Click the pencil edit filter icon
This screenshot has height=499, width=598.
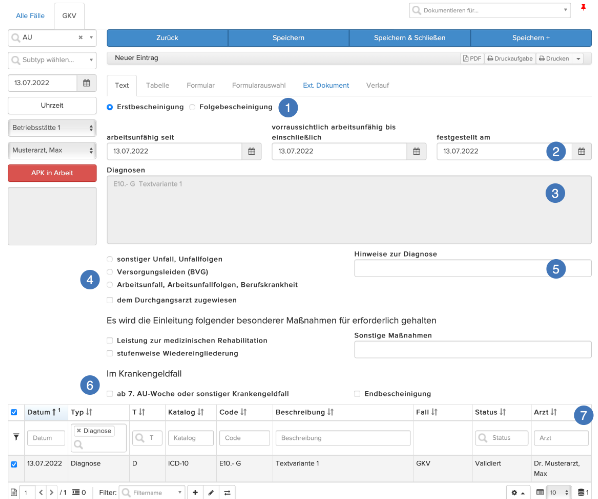pos(211,493)
